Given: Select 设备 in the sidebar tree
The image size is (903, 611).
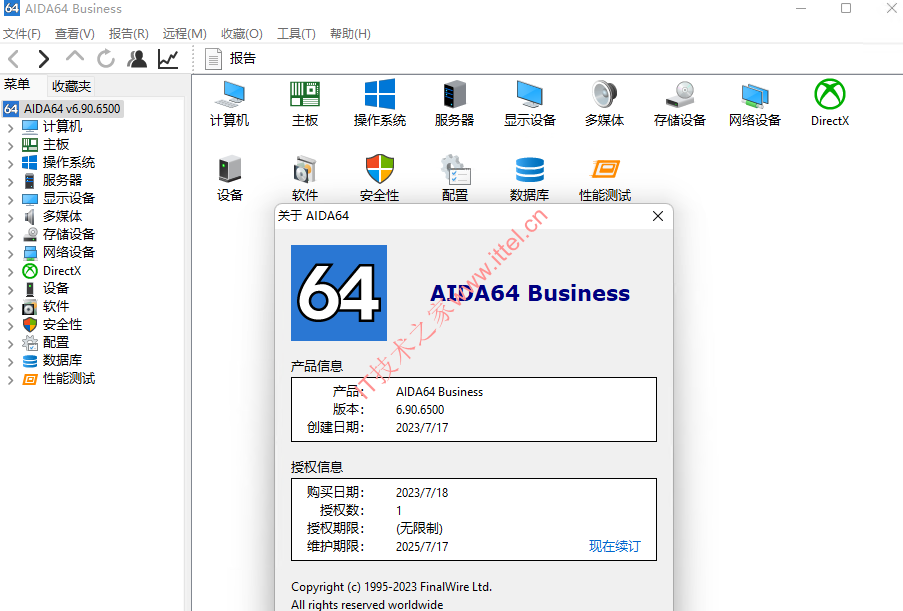Looking at the screenshot, I should (x=55, y=289).
